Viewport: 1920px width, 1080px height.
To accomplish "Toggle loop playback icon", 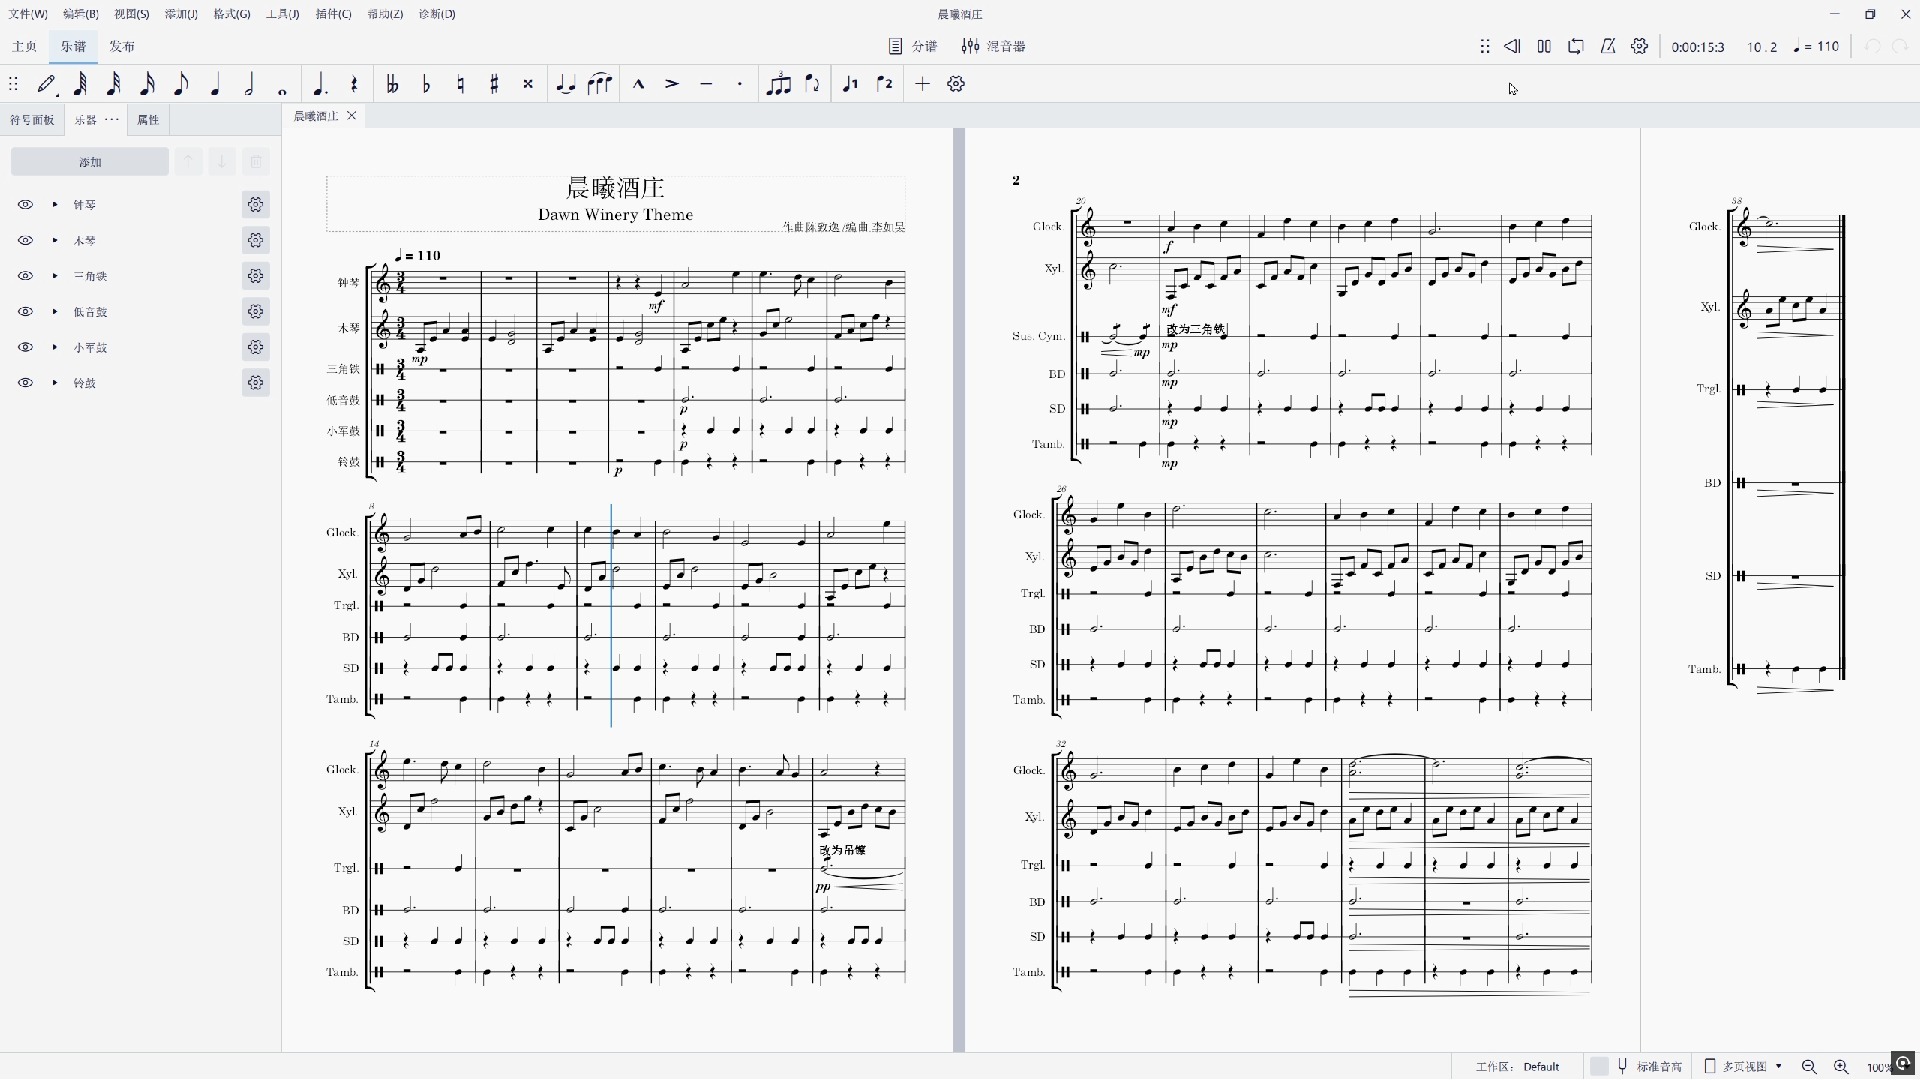I will click(1576, 46).
